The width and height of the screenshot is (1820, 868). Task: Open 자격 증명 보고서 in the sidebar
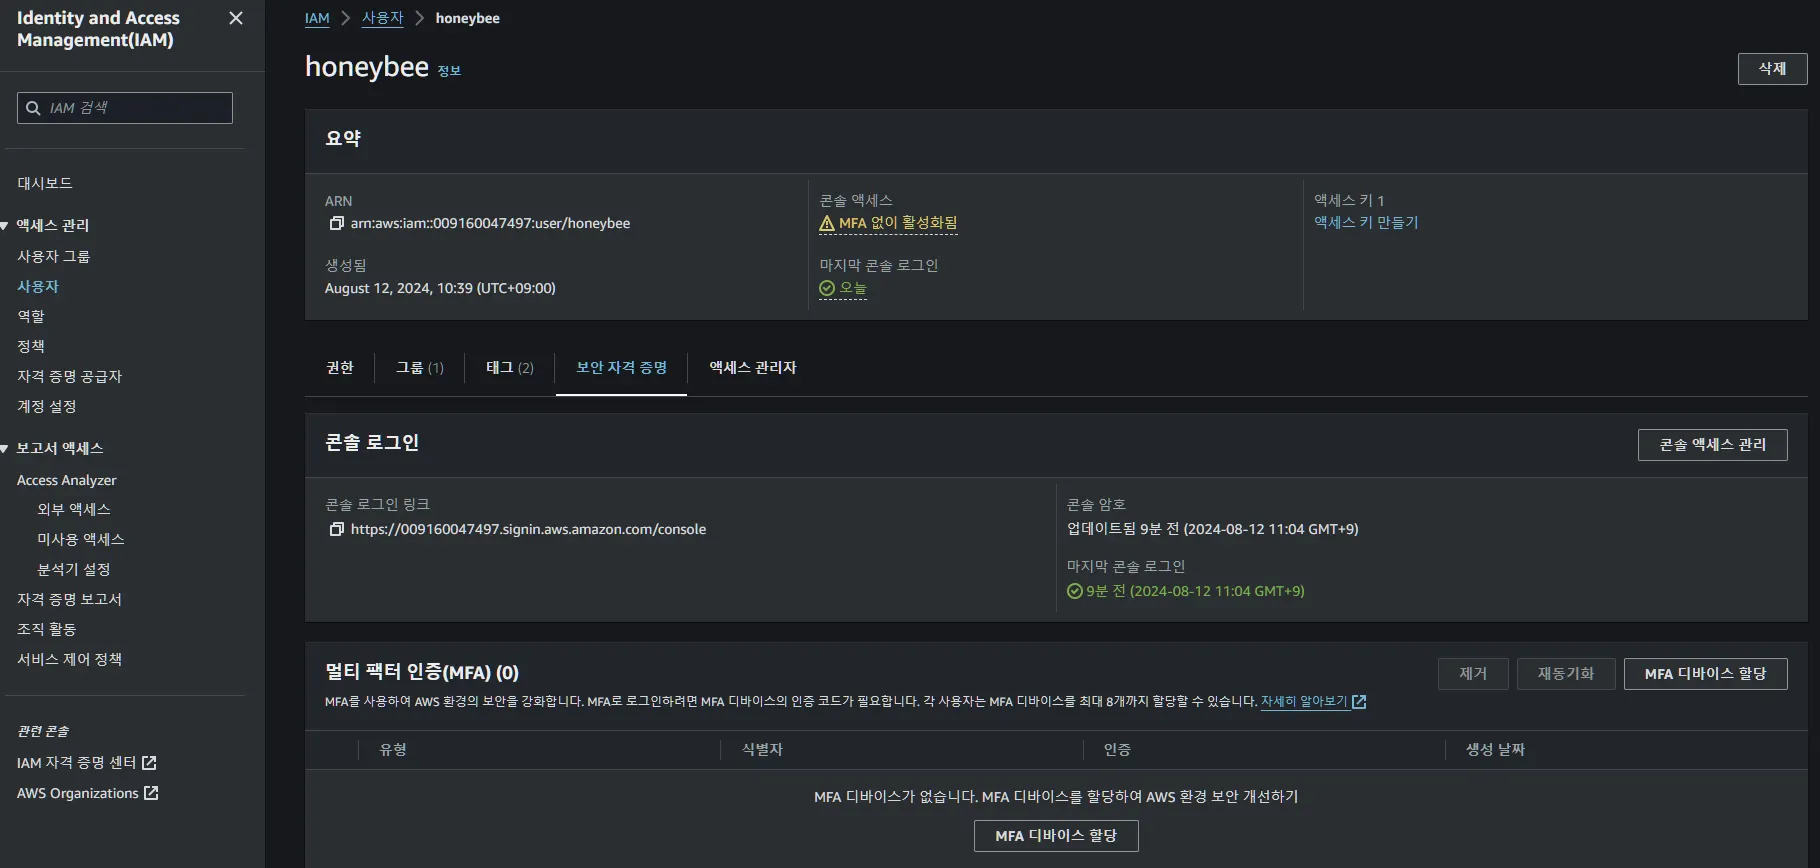[70, 600]
